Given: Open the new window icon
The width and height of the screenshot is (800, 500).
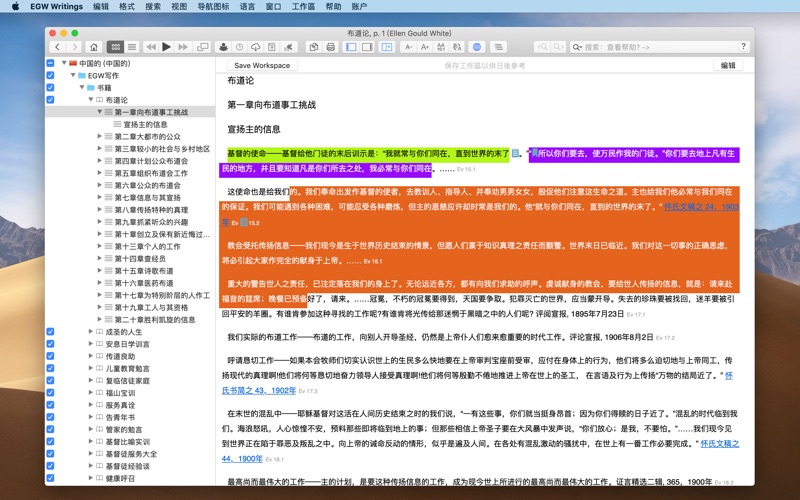Looking at the screenshot, I should pos(203,47).
